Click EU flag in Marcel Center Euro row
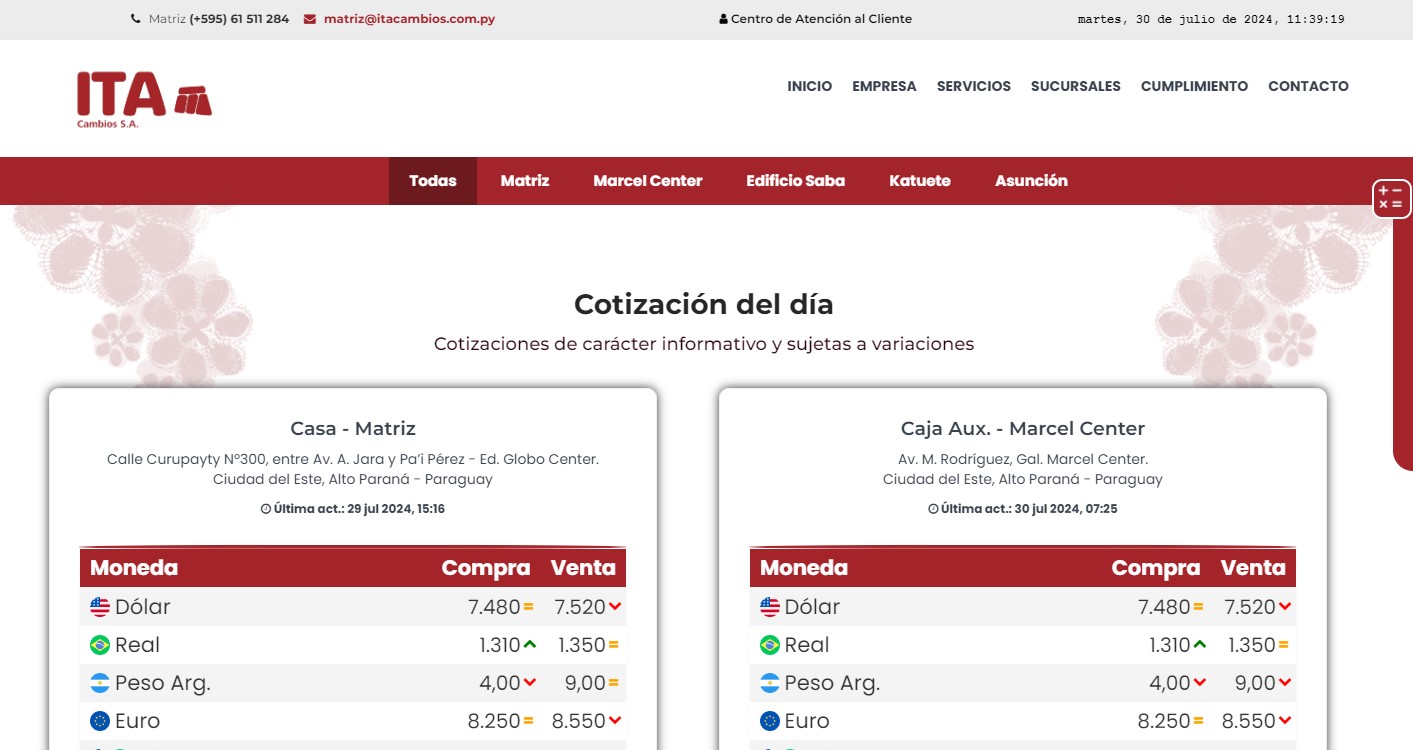1413x750 pixels. coord(770,721)
